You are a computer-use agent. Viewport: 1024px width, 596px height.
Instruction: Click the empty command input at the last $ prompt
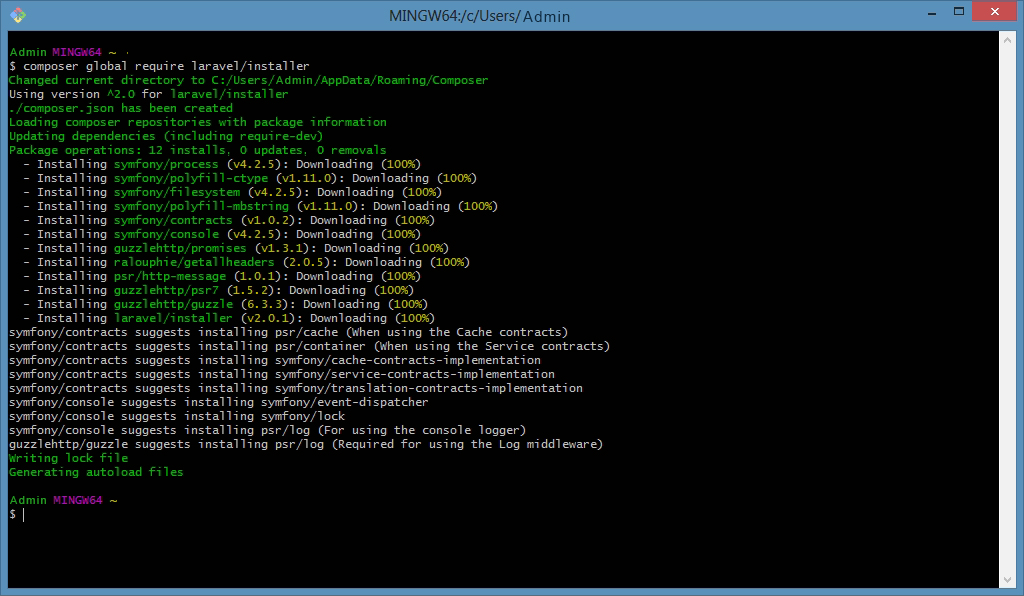(24, 515)
